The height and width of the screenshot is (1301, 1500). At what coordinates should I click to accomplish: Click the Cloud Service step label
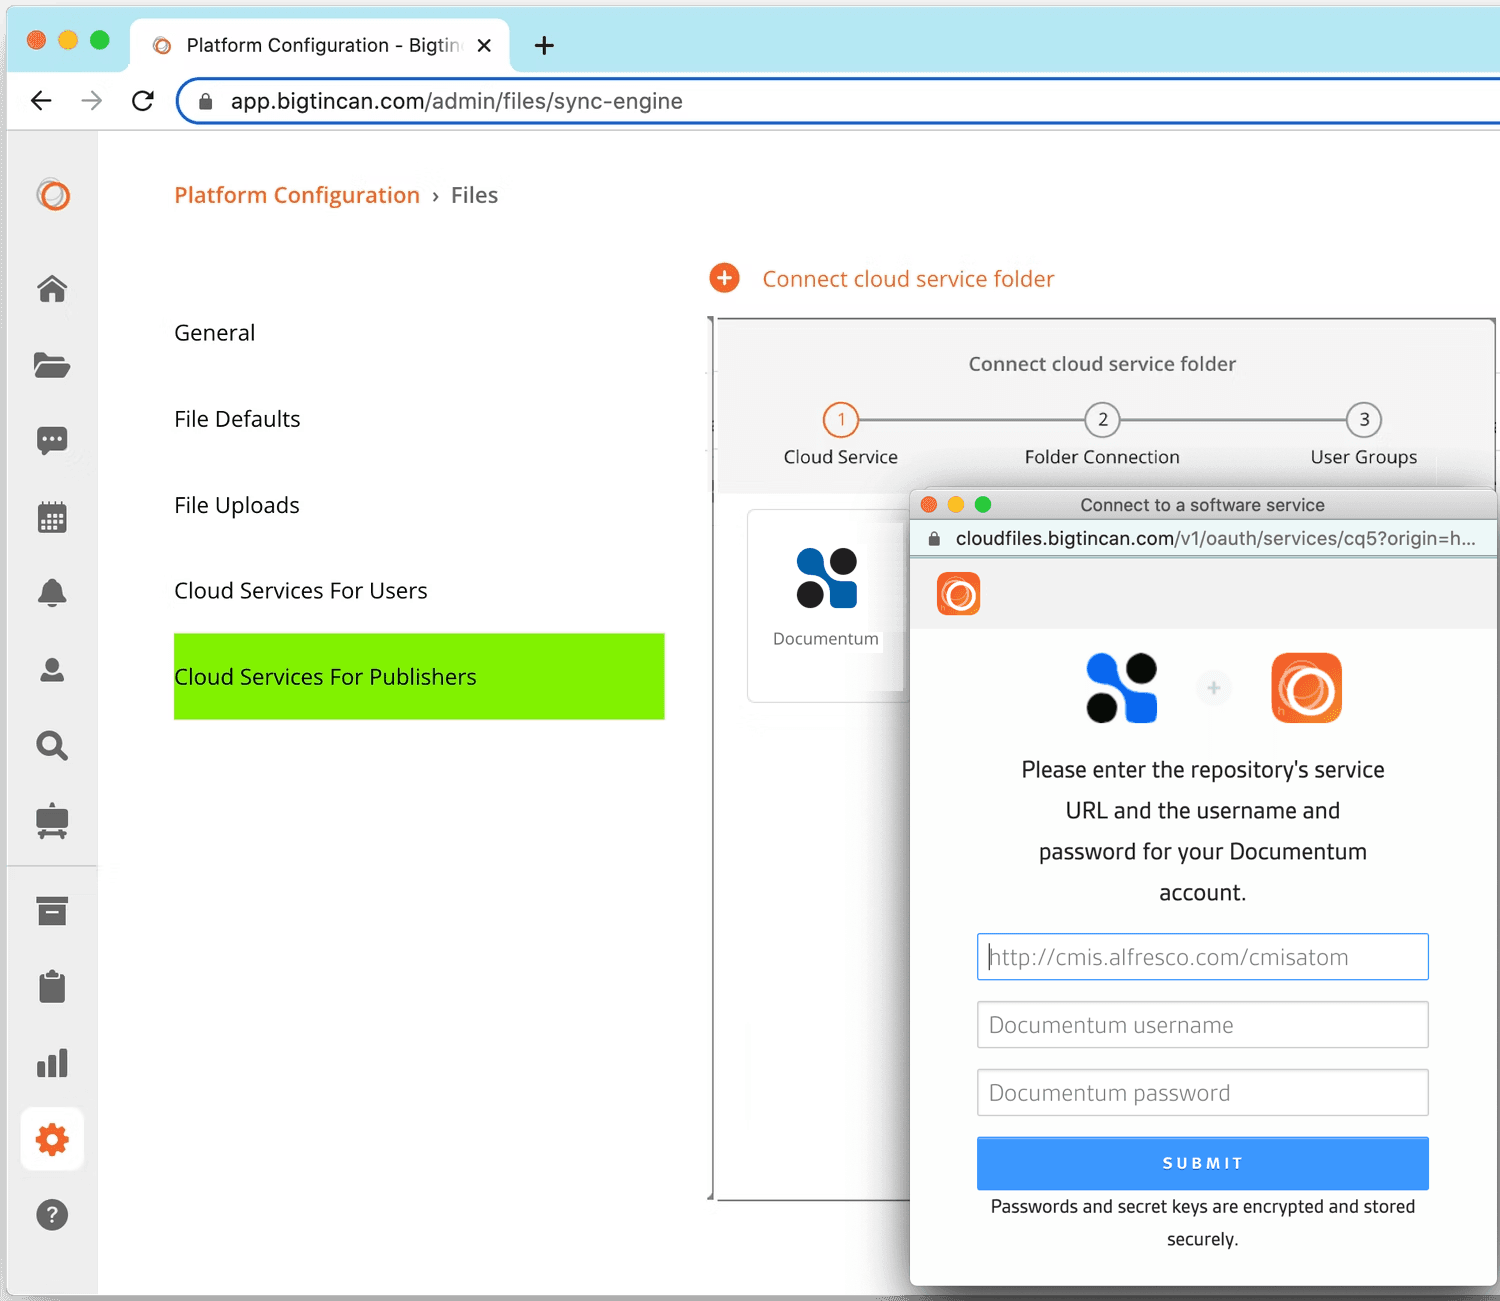click(841, 457)
